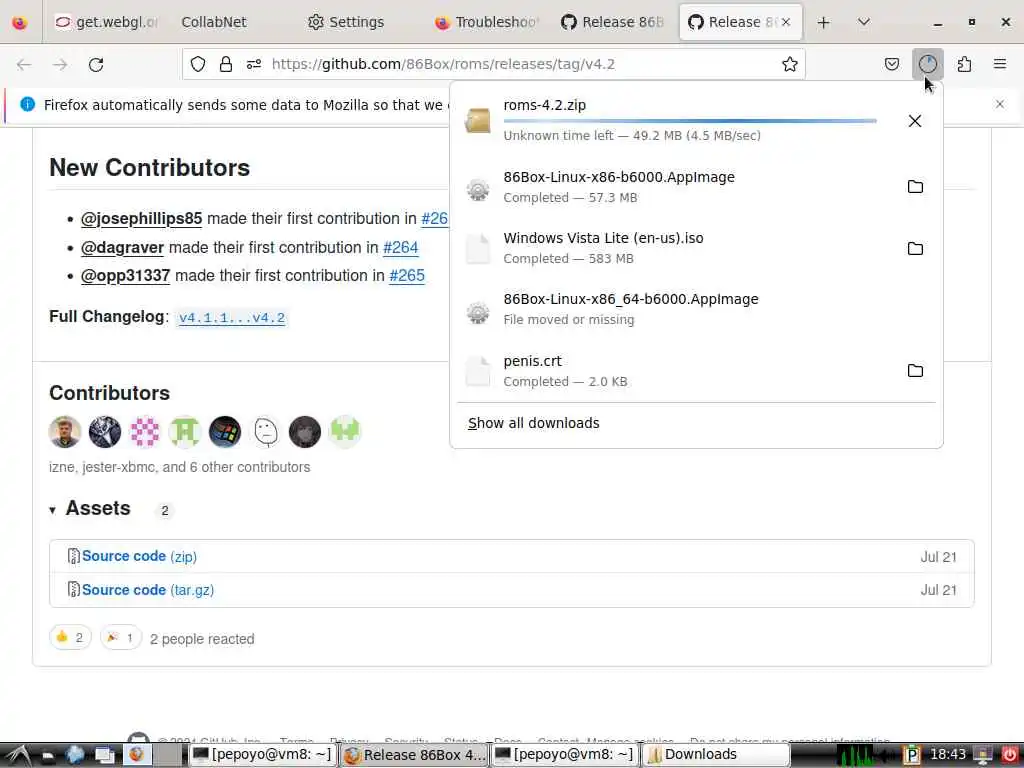Image resolution: width=1024 pixels, height=768 pixels.
Task: Click the site padlock security icon
Action: point(226,64)
